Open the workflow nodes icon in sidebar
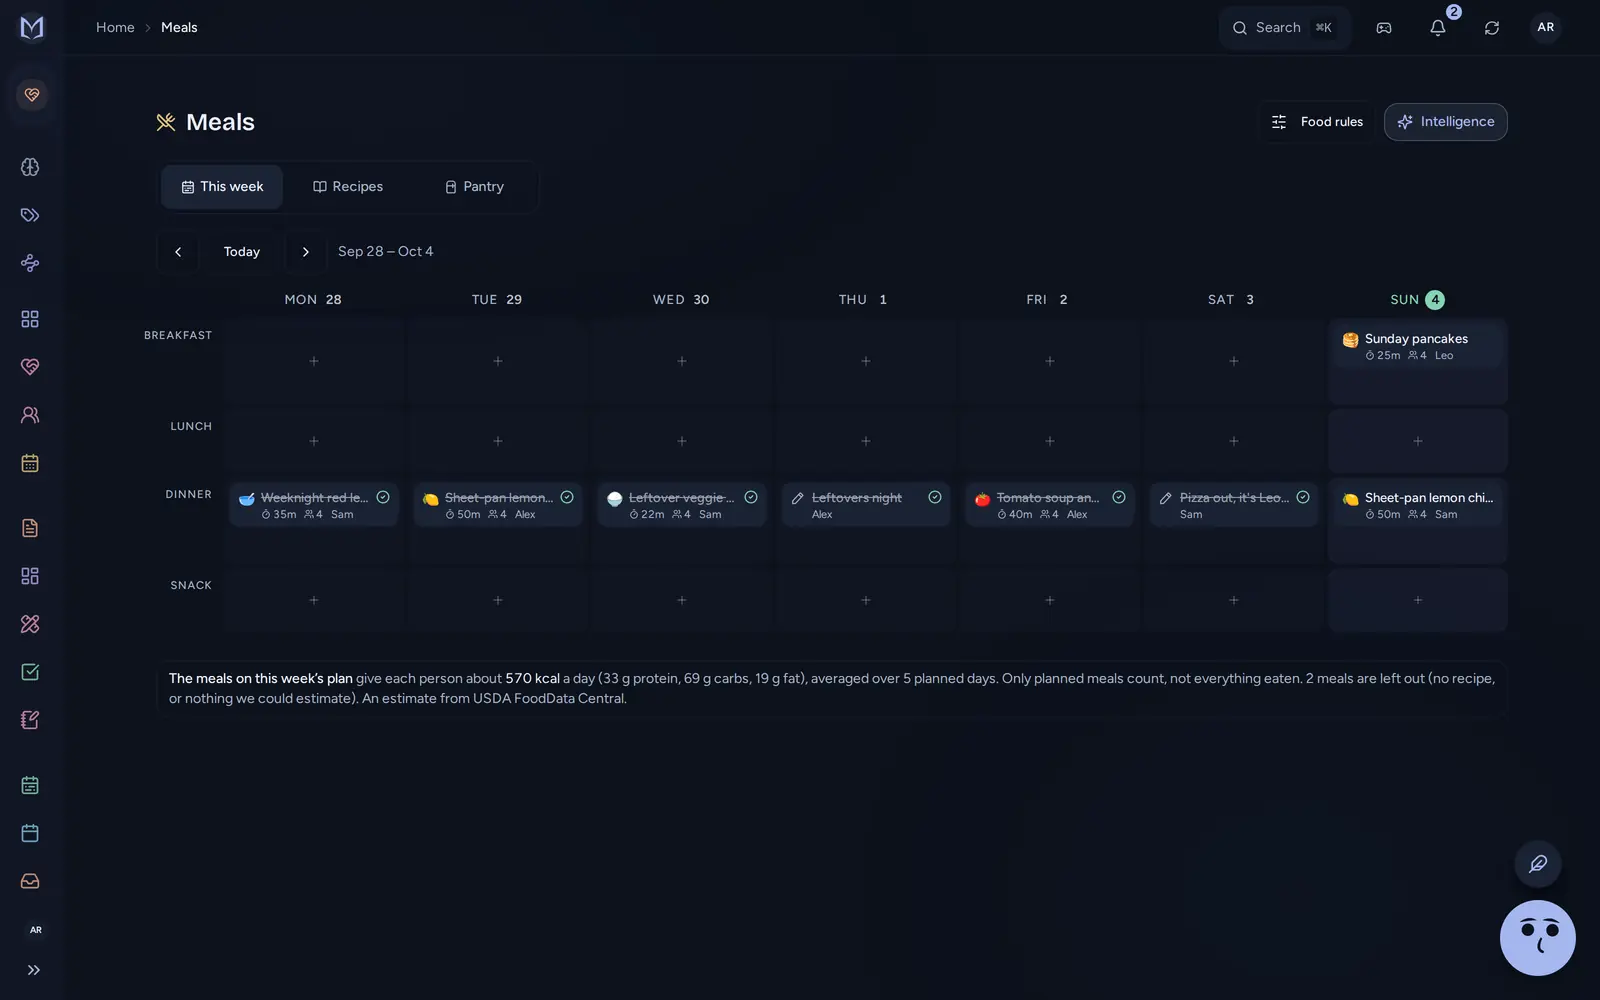The width and height of the screenshot is (1600, 1000). pyautogui.click(x=30, y=263)
